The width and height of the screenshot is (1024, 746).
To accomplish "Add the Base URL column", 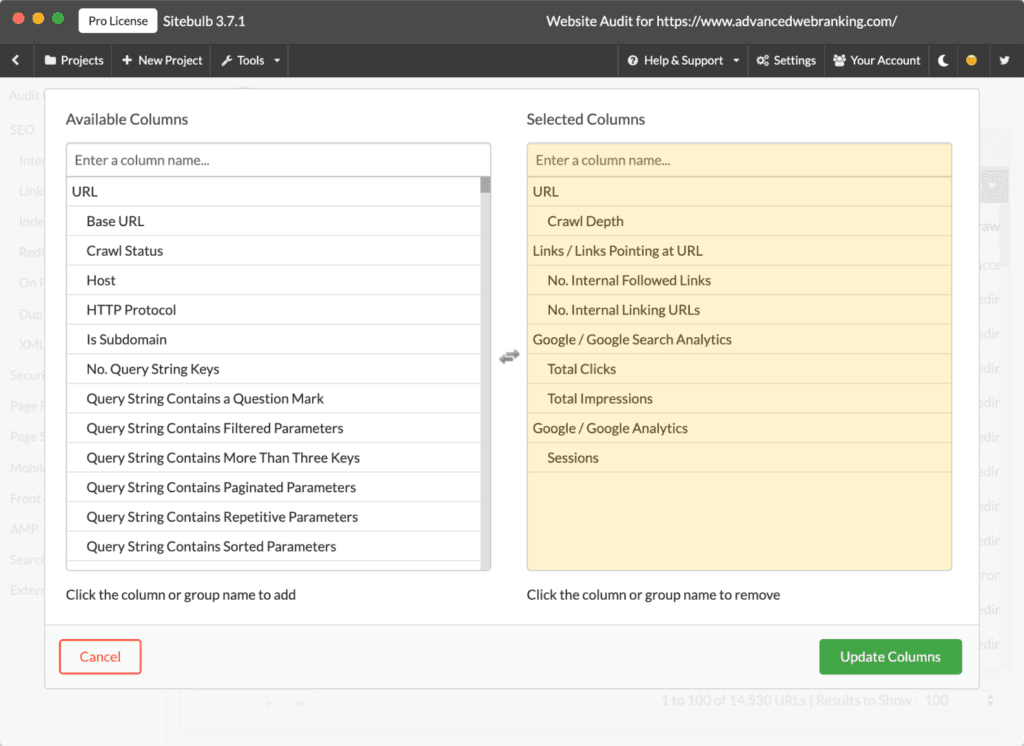I will (x=273, y=221).
